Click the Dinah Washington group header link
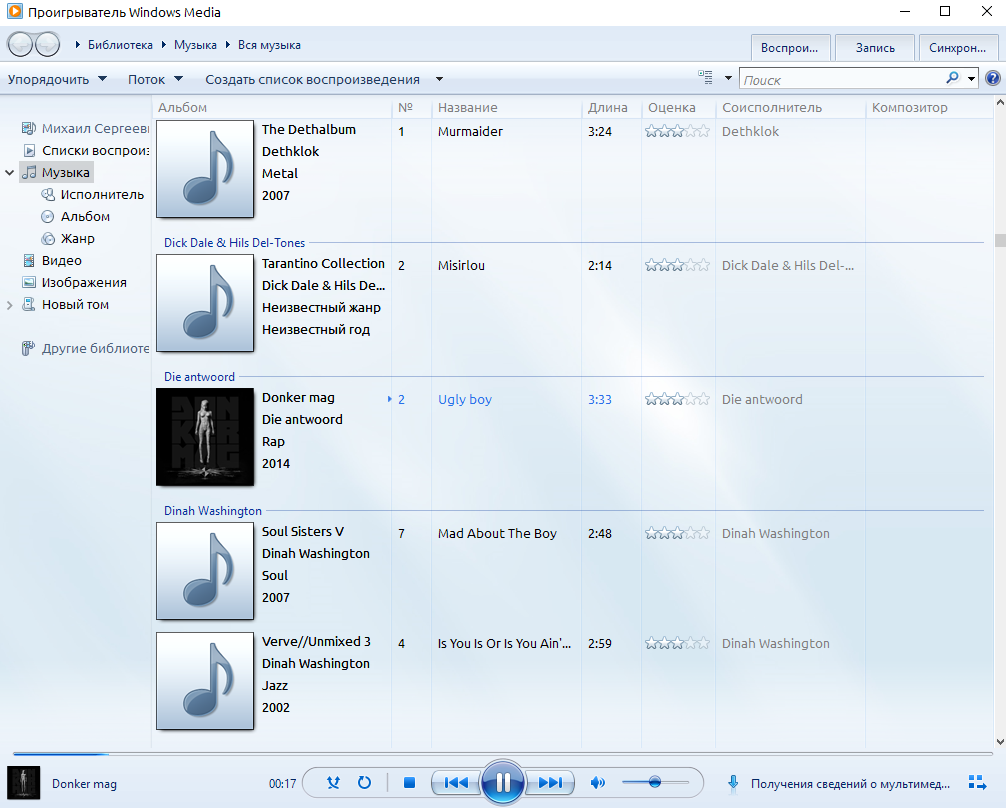The height and width of the screenshot is (808, 1006). click(213, 511)
